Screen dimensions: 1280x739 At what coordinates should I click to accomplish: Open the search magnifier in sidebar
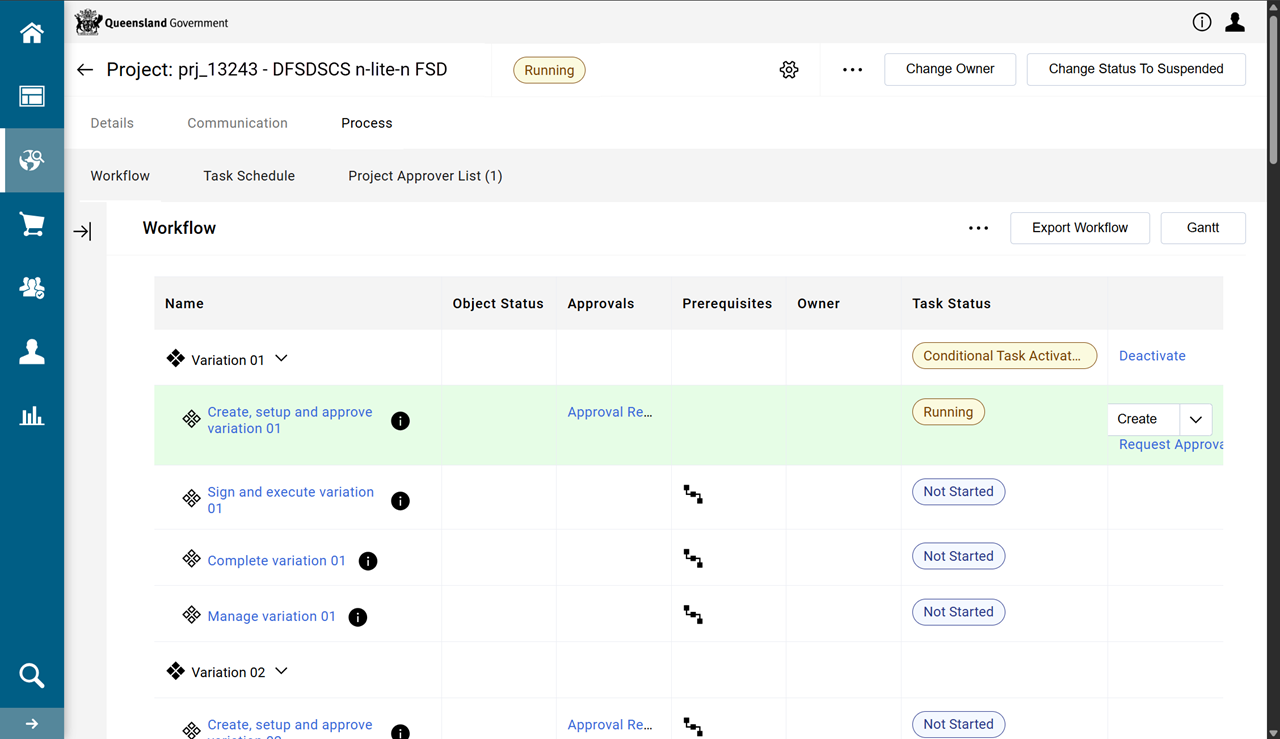pos(32,676)
